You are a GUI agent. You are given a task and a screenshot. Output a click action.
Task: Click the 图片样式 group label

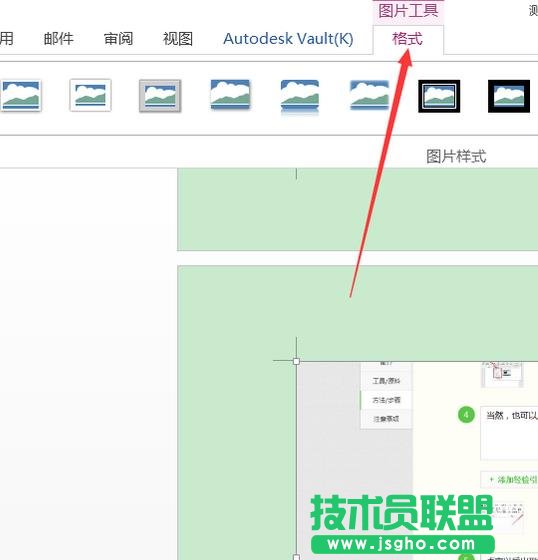click(x=456, y=156)
